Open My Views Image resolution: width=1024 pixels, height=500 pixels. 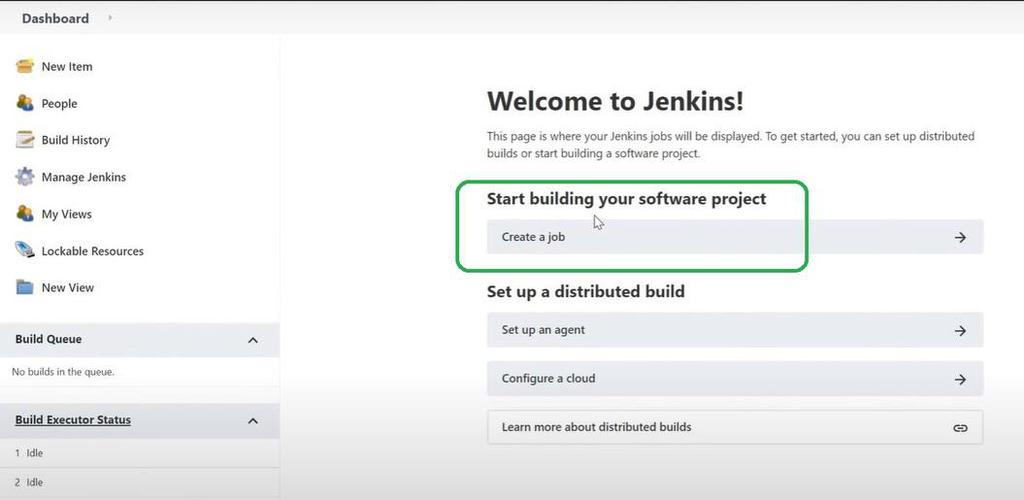coord(67,214)
